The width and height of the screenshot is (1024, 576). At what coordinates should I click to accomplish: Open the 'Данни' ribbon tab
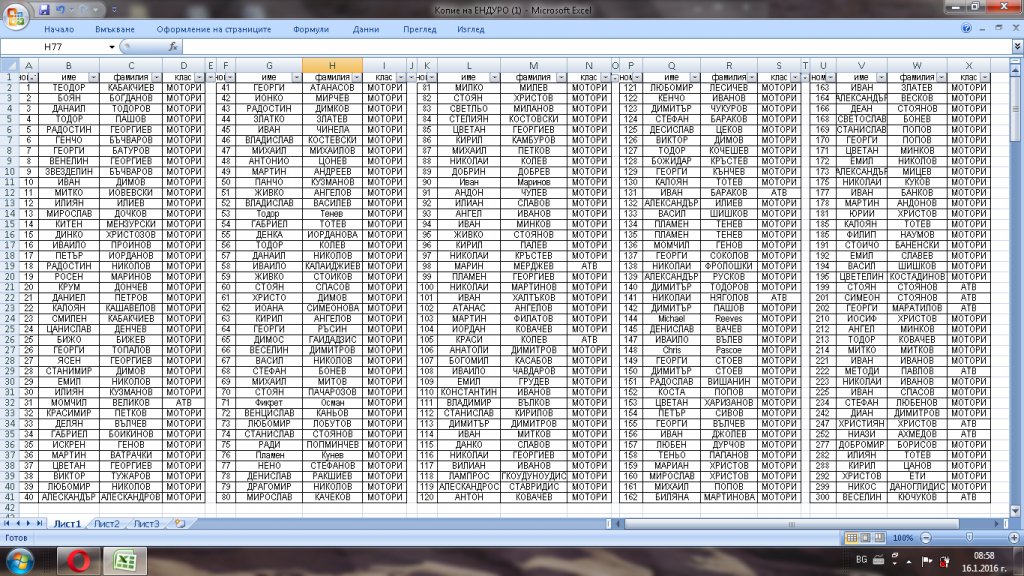366,29
